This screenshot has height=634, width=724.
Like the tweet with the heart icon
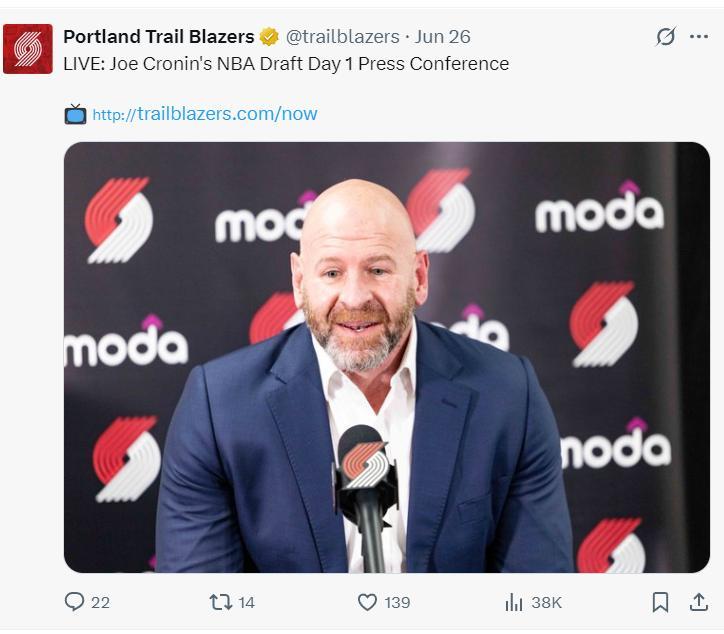[367, 602]
